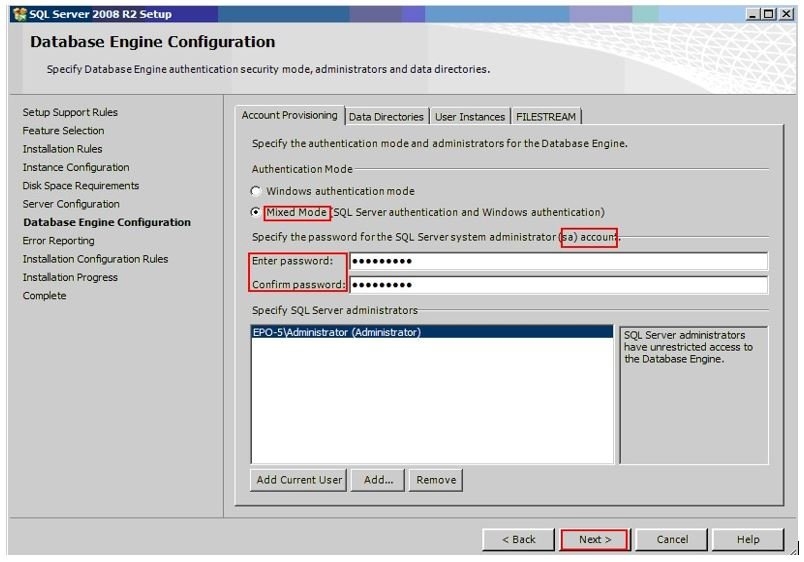The image size is (804, 562).
Task: Click the Confirm password field
Action: pyautogui.click(x=558, y=285)
